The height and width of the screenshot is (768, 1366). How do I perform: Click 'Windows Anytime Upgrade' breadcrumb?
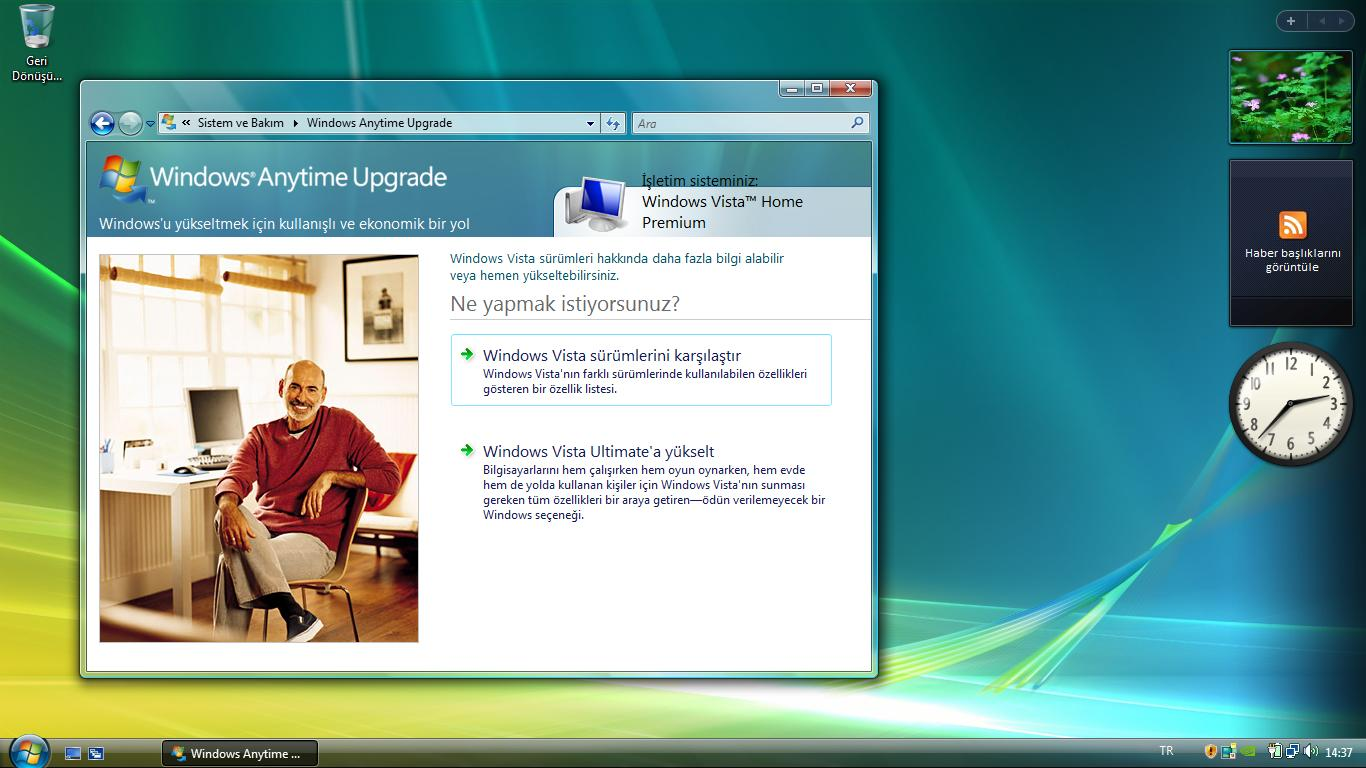point(379,123)
